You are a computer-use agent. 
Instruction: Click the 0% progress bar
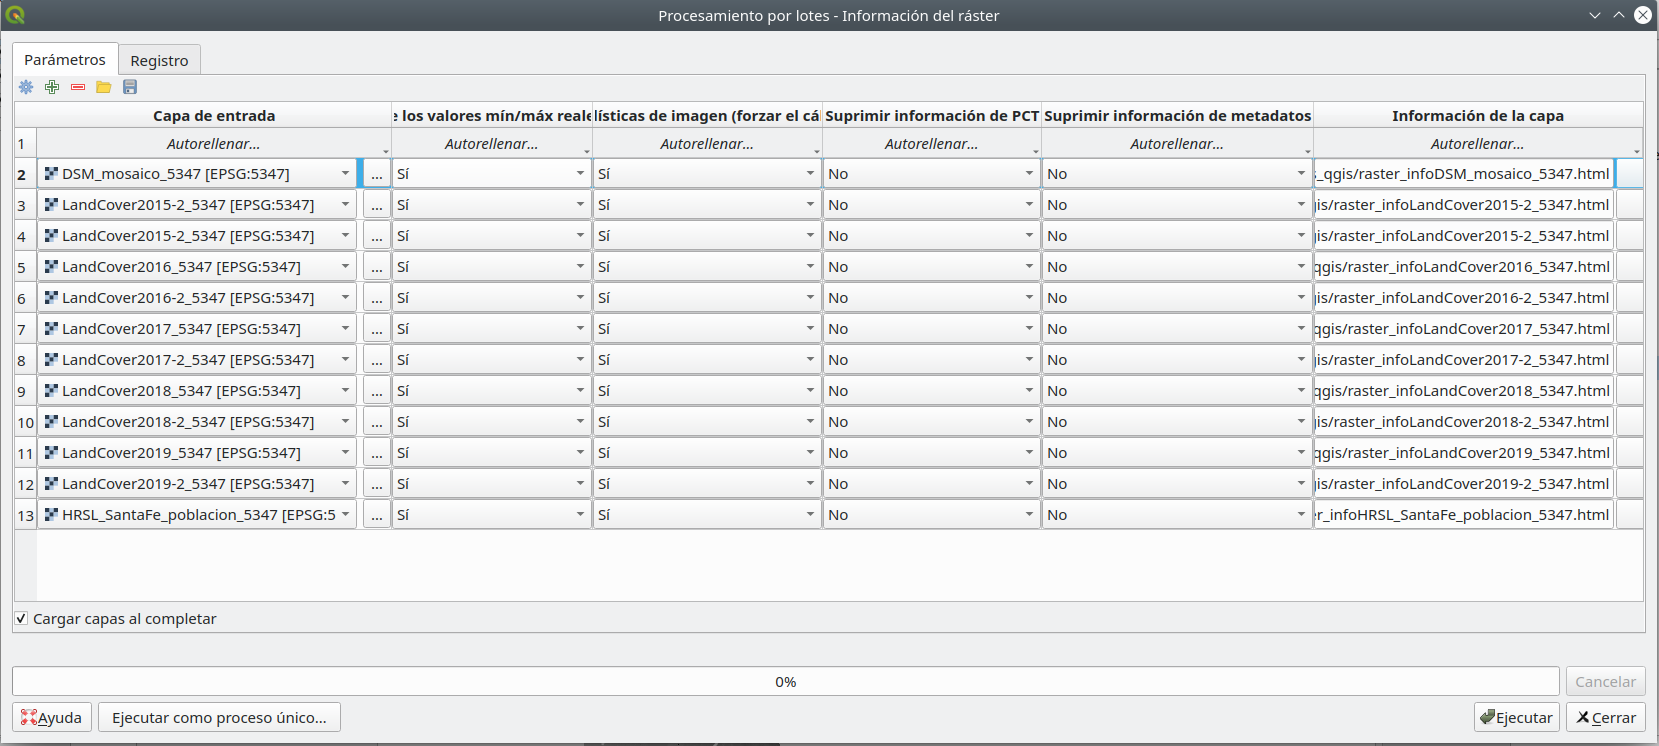tap(786, 681)
